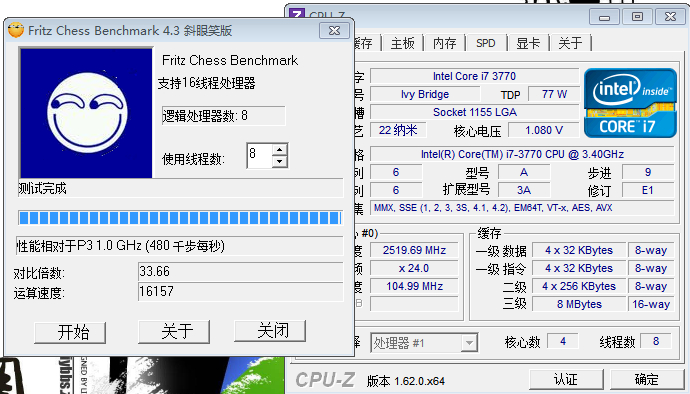The width and height of the screenshot is (690, 394).
Task: Open the 显卡 tab
Action: tap(528, 43)
